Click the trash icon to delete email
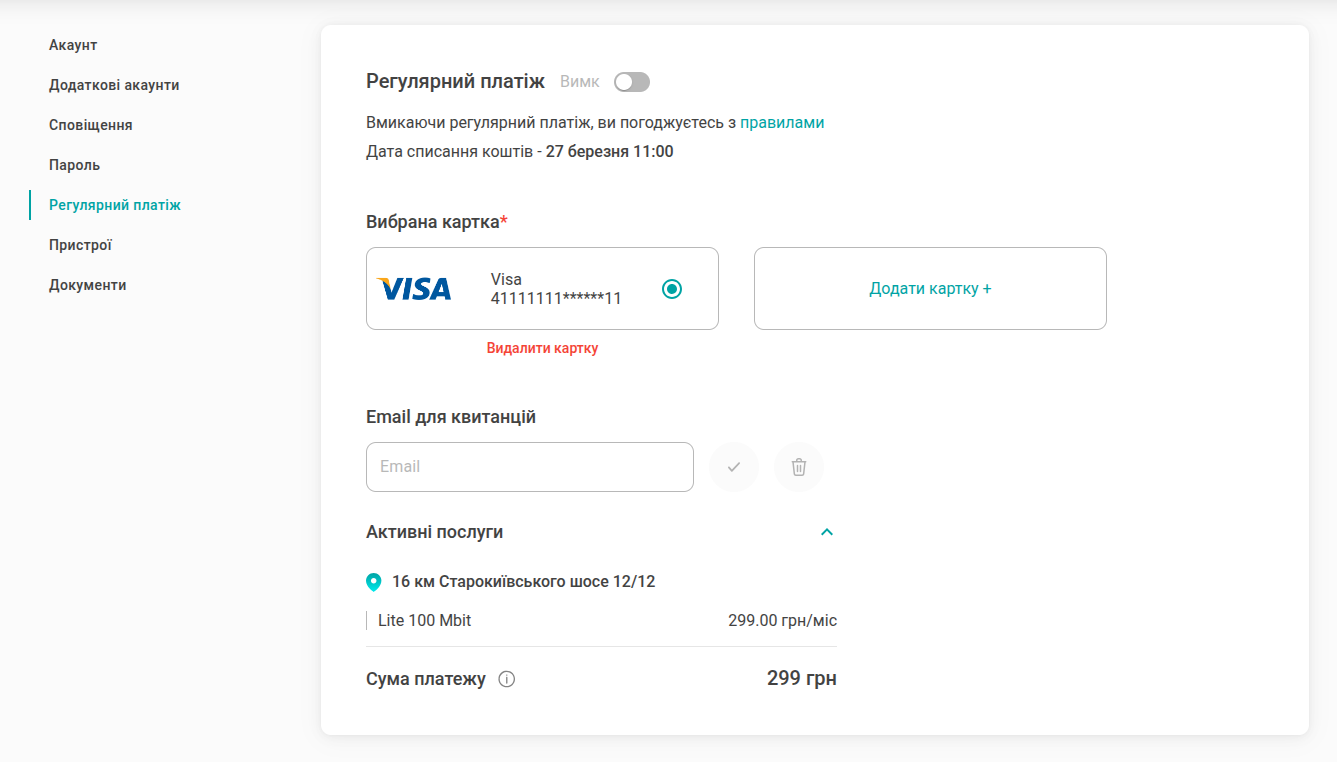 tap(799, 467)
